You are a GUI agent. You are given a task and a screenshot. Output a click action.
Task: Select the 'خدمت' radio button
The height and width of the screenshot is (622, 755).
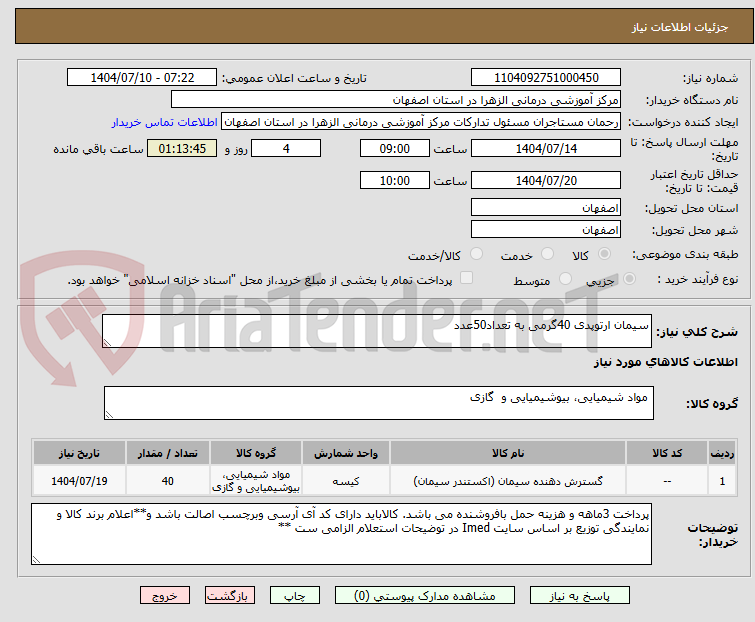[x=547, y=254]
